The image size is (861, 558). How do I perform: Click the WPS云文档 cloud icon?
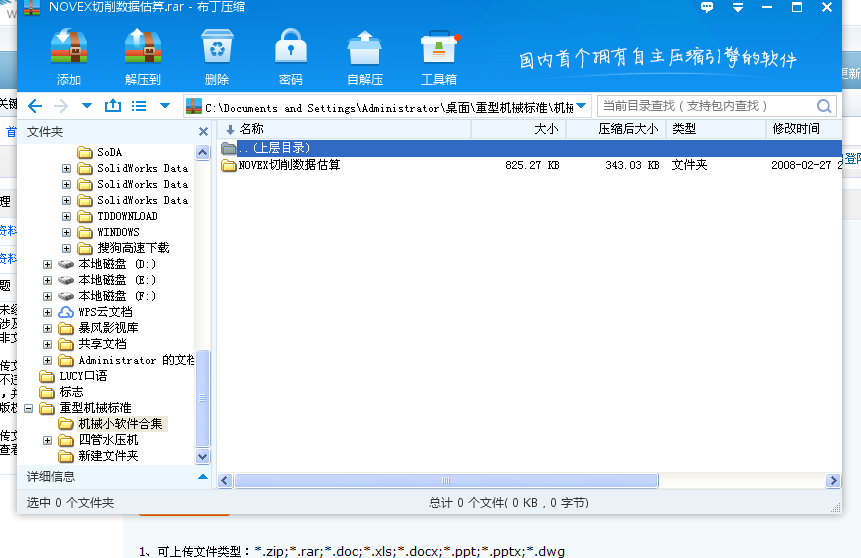pyautogui.click(x=66, y=312)
